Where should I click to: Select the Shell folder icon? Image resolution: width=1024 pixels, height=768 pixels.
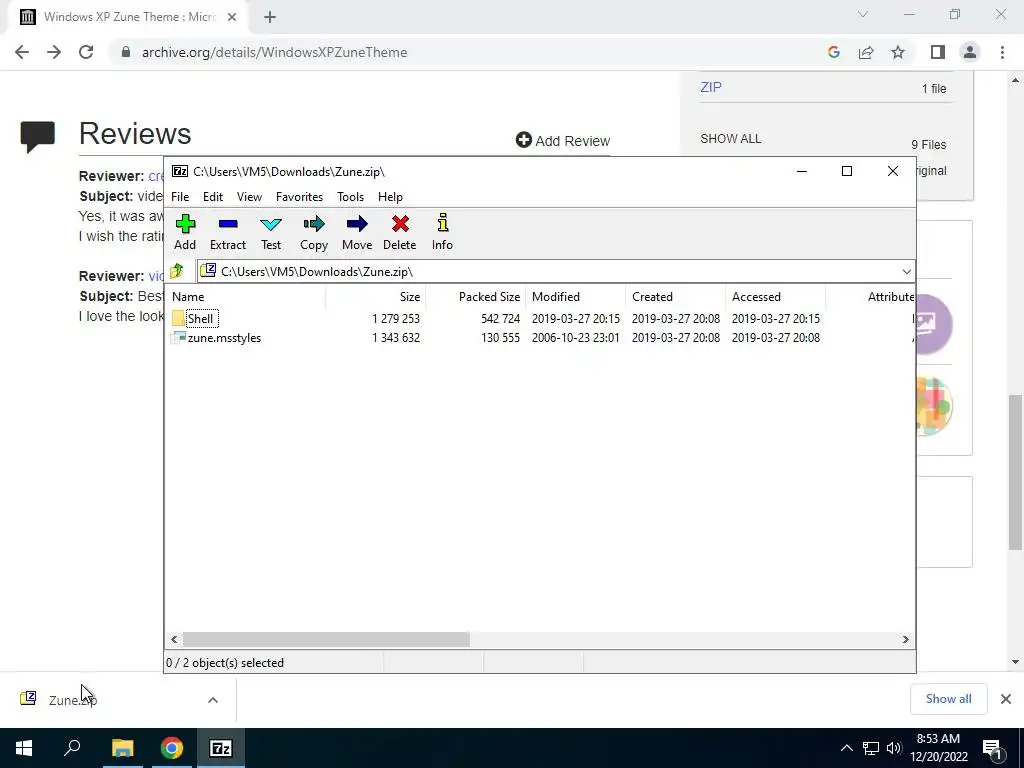(178, 319)
